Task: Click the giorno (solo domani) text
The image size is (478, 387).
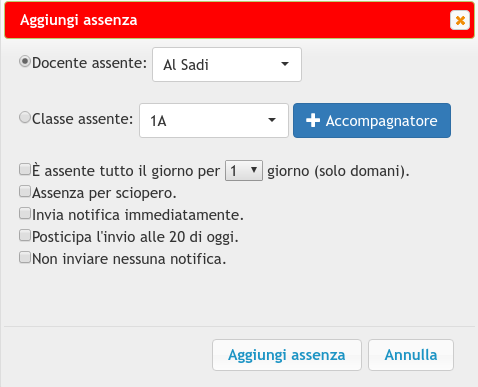Action: pyautogui.click(x=338, y=171)
